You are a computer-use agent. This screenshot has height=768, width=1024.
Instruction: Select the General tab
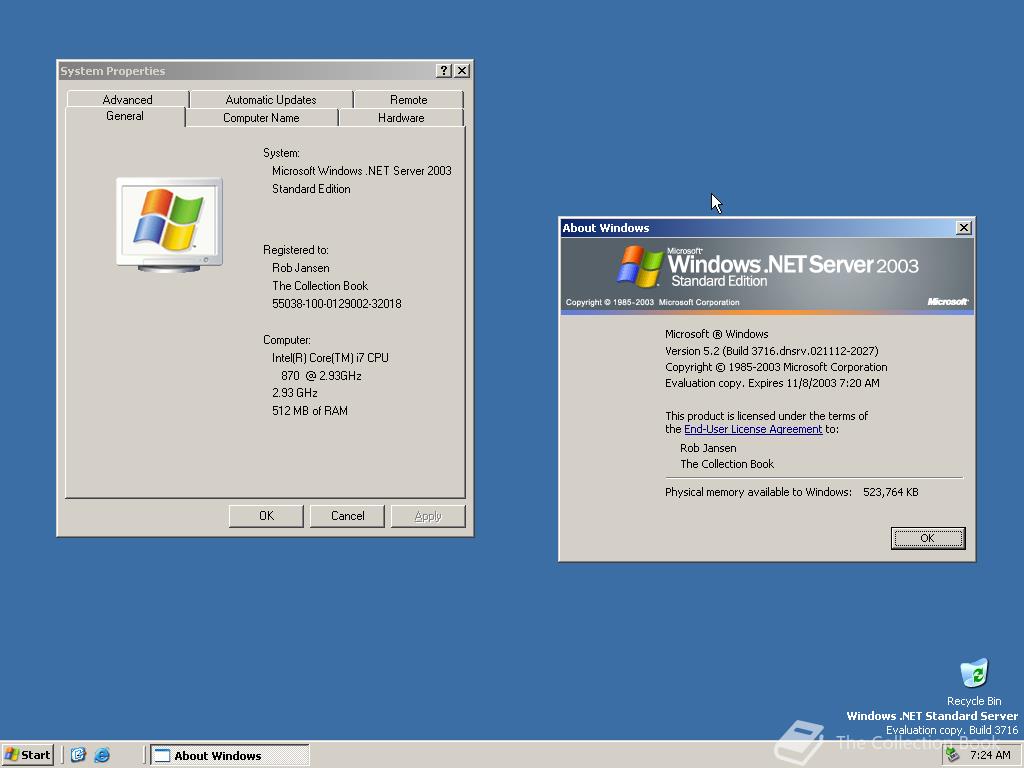coord(125,116)
